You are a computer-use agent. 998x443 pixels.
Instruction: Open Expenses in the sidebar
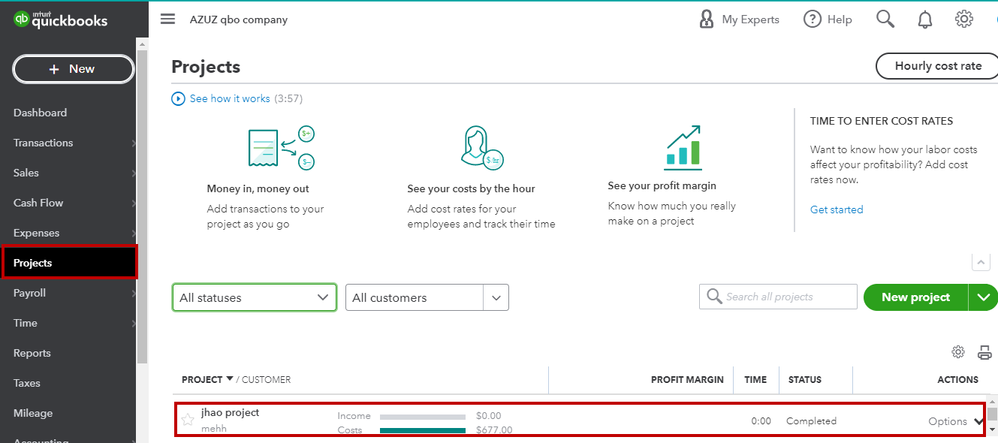(36, 233)
